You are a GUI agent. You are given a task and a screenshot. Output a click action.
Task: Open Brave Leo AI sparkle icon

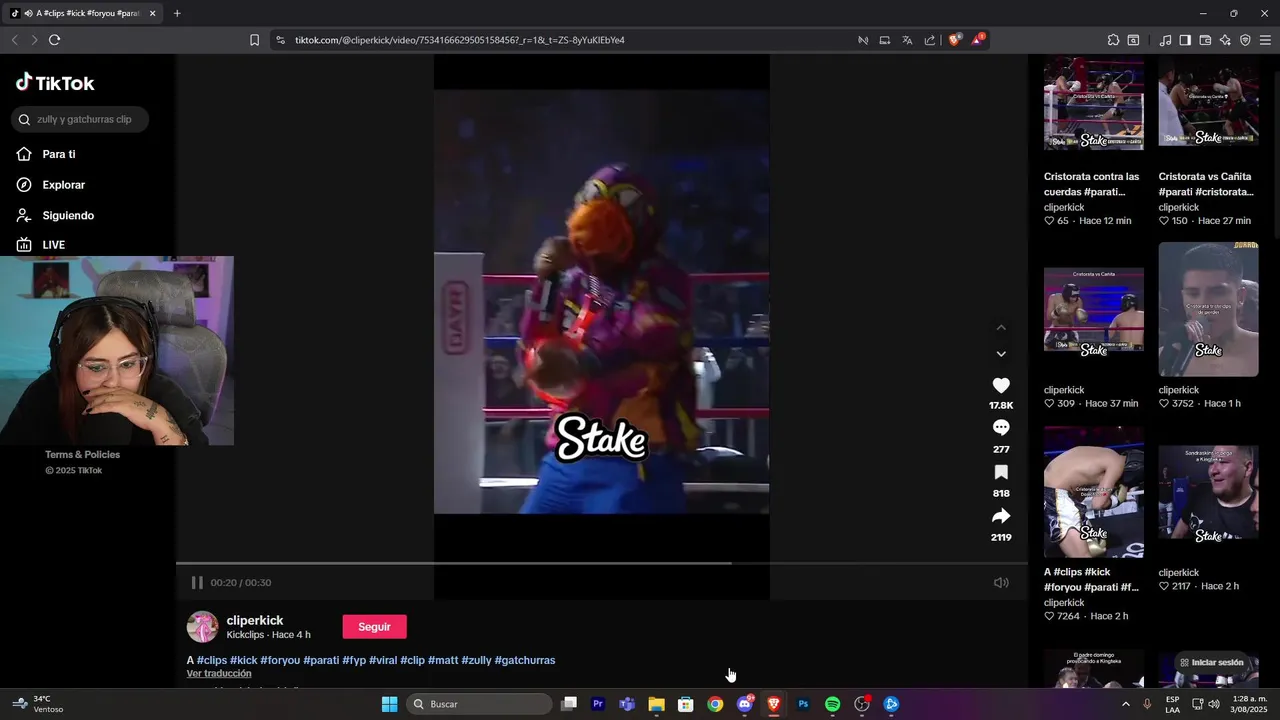click(1225, 40)
